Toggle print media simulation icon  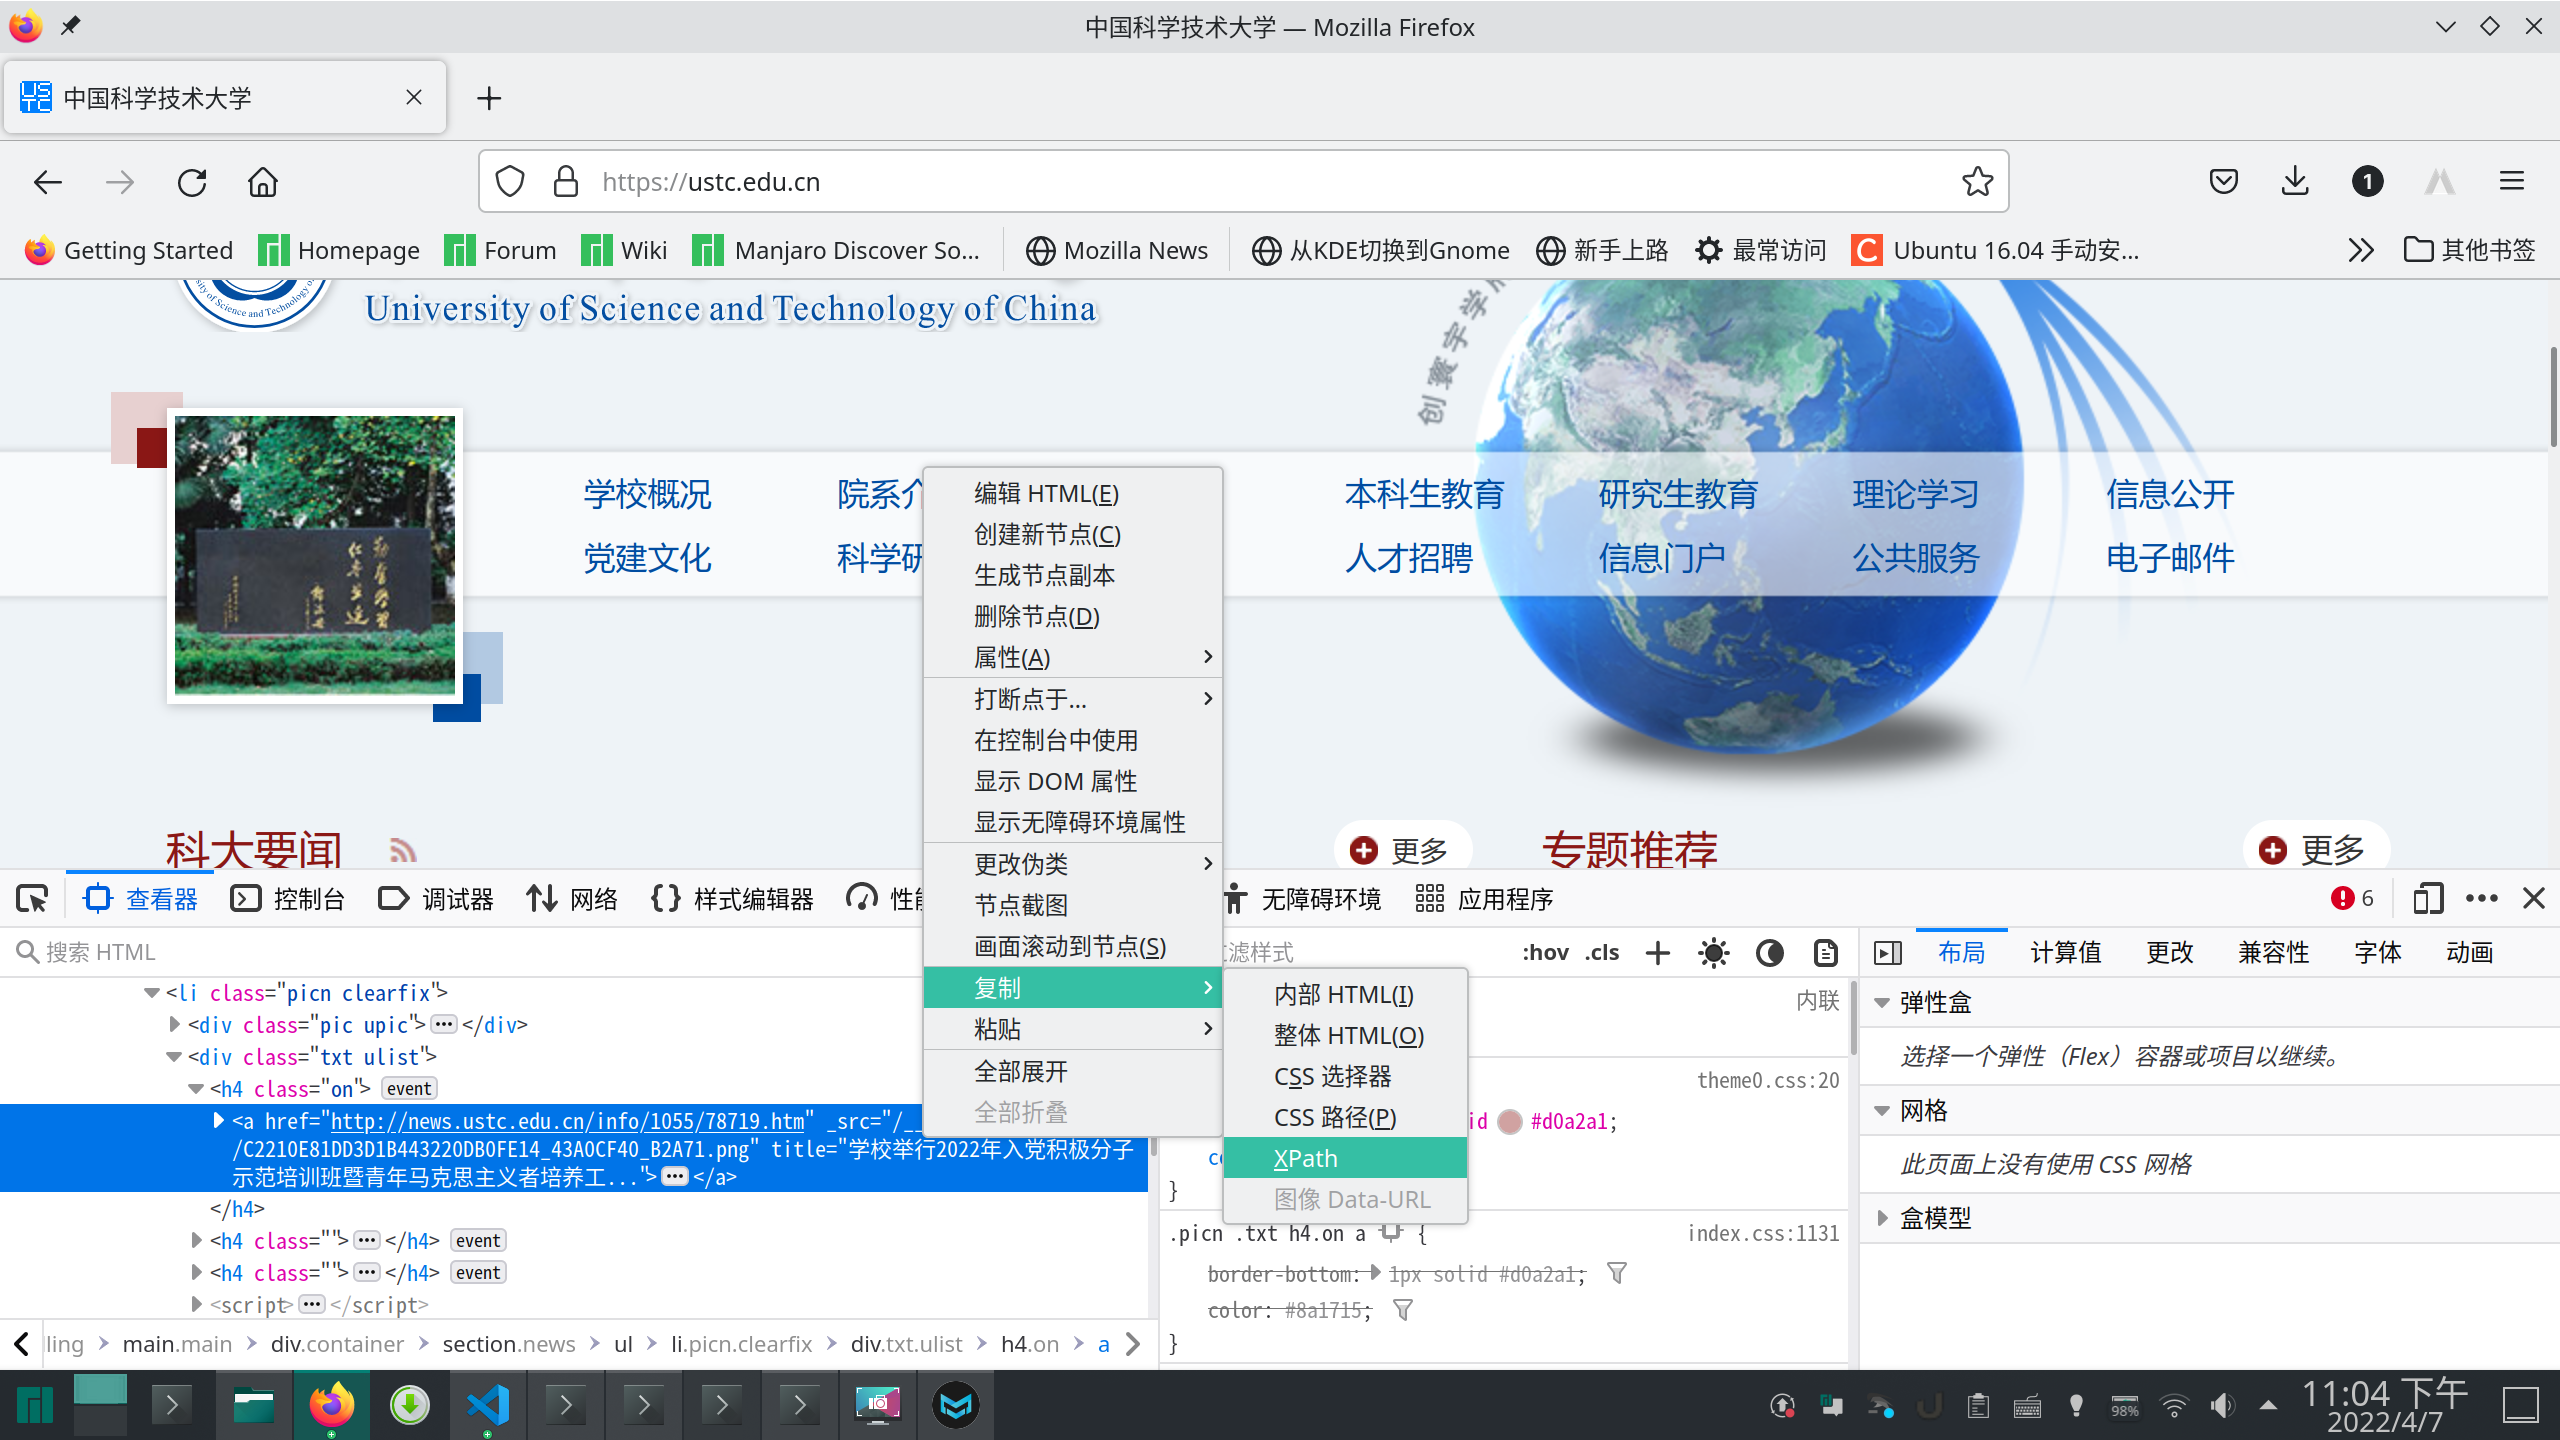(x=1826, y=953)
